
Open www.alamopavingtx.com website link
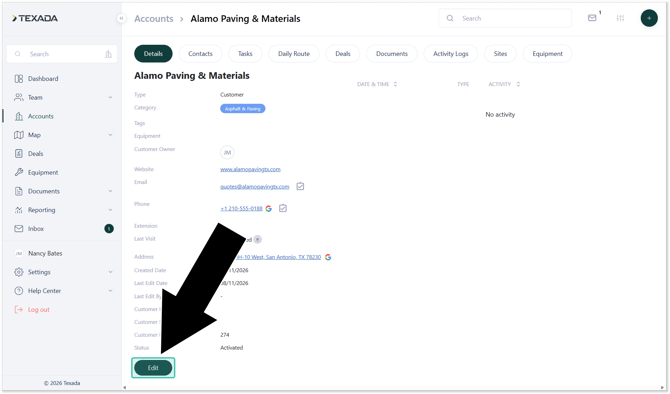tap(250, 169)
